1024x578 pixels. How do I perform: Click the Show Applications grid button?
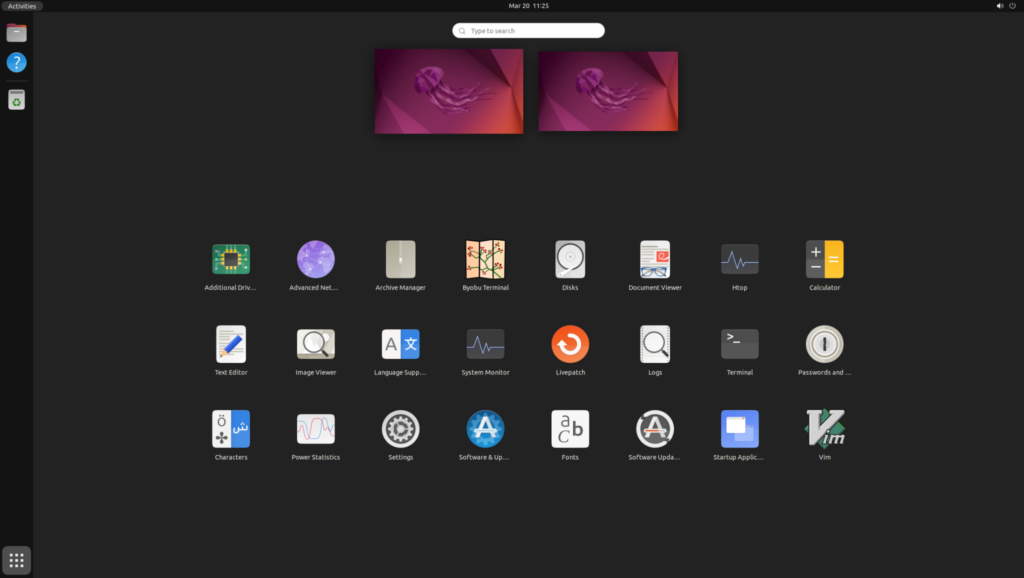(16, 560)
